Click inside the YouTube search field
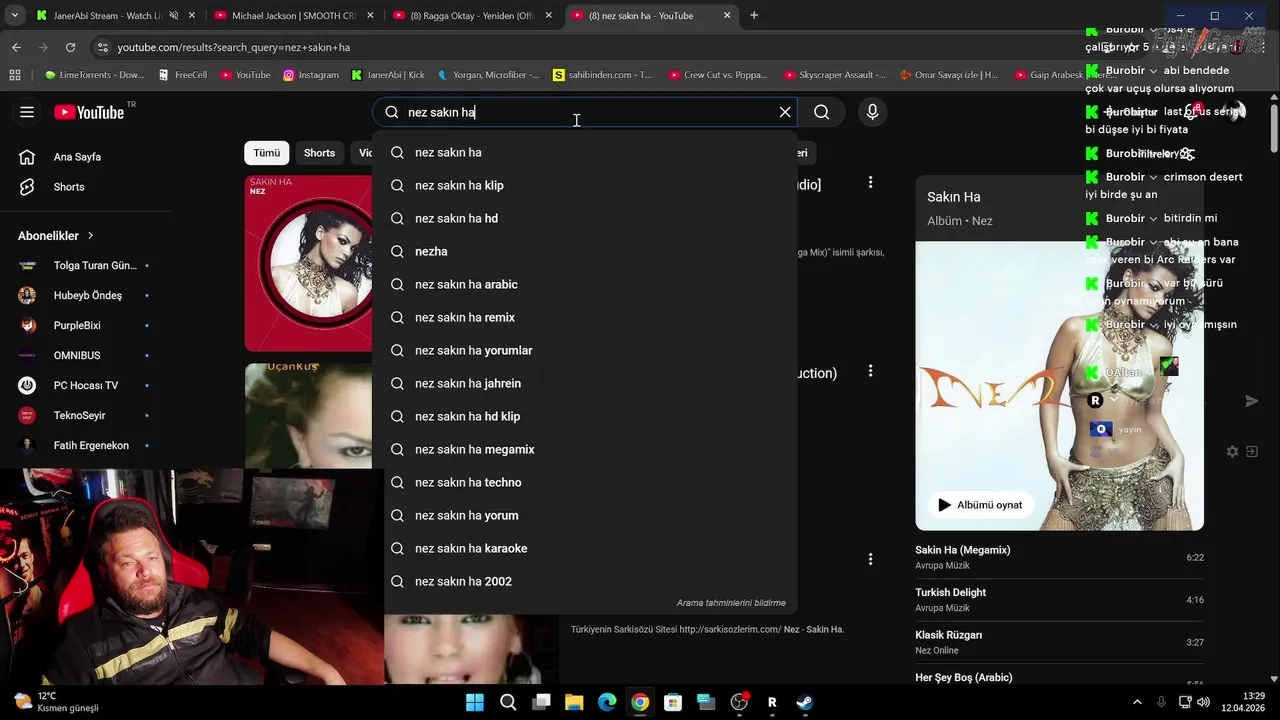 click(x=585, y=112)
